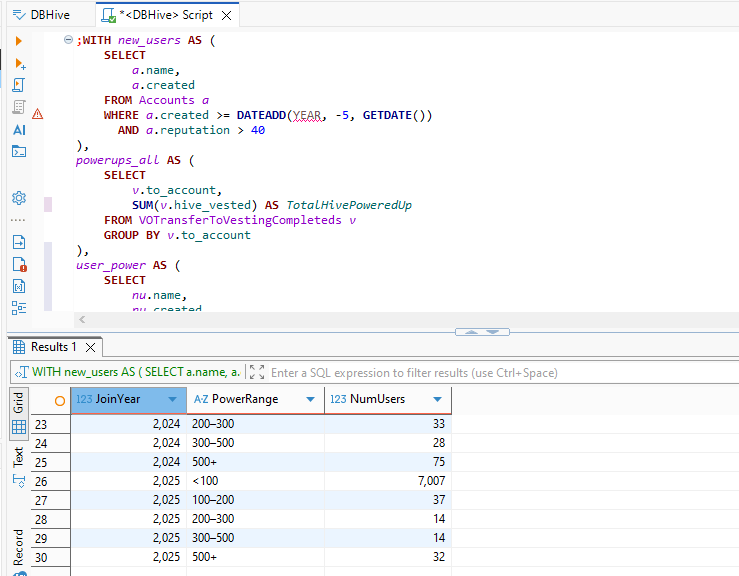Click the '100–200' cell in row 27
Screen dimensions: 739x576
coord(255,500)
